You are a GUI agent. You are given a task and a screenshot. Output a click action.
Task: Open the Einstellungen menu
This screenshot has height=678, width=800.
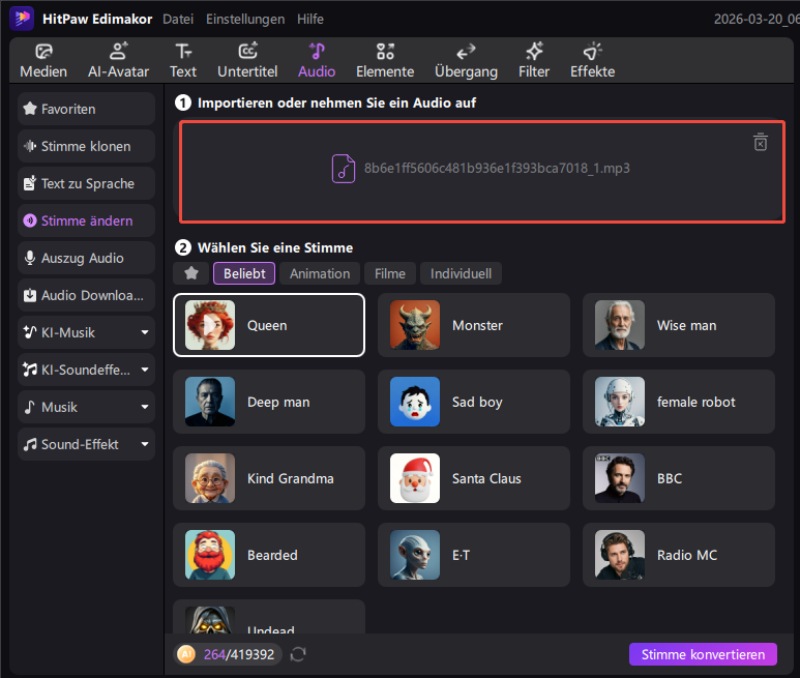(x=245, y=19)
